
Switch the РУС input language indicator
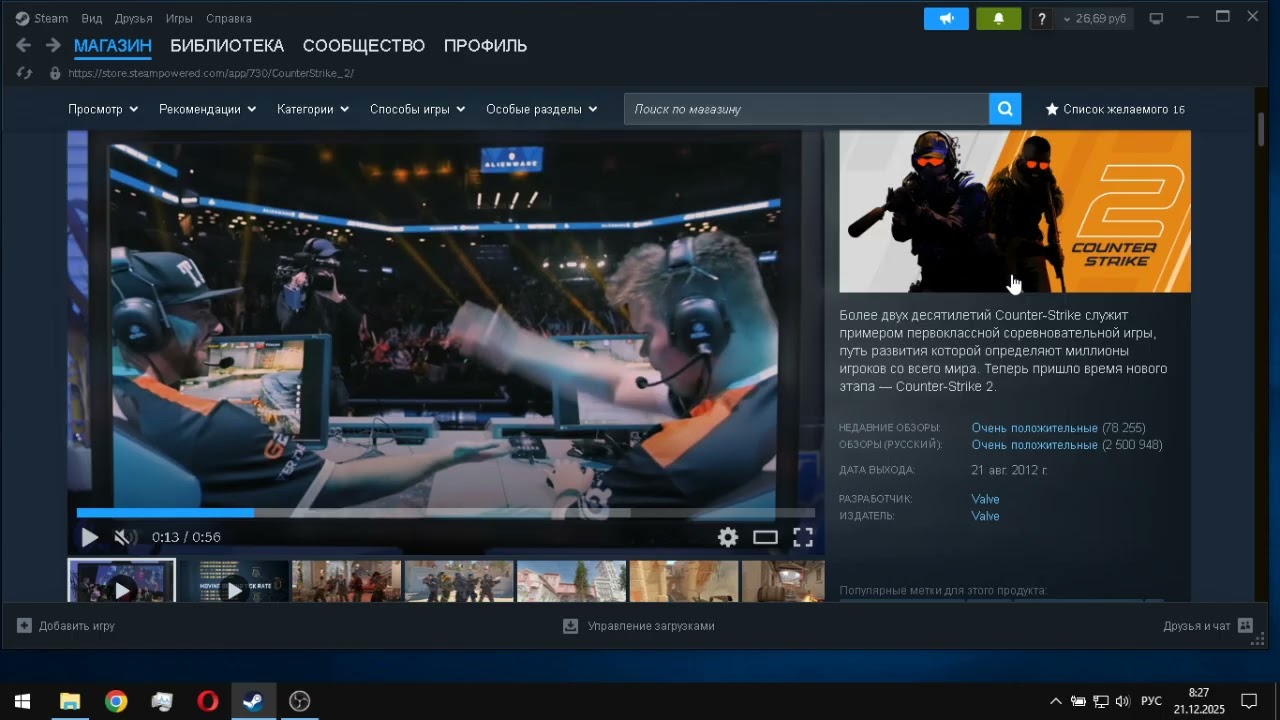click(1152, 701)
